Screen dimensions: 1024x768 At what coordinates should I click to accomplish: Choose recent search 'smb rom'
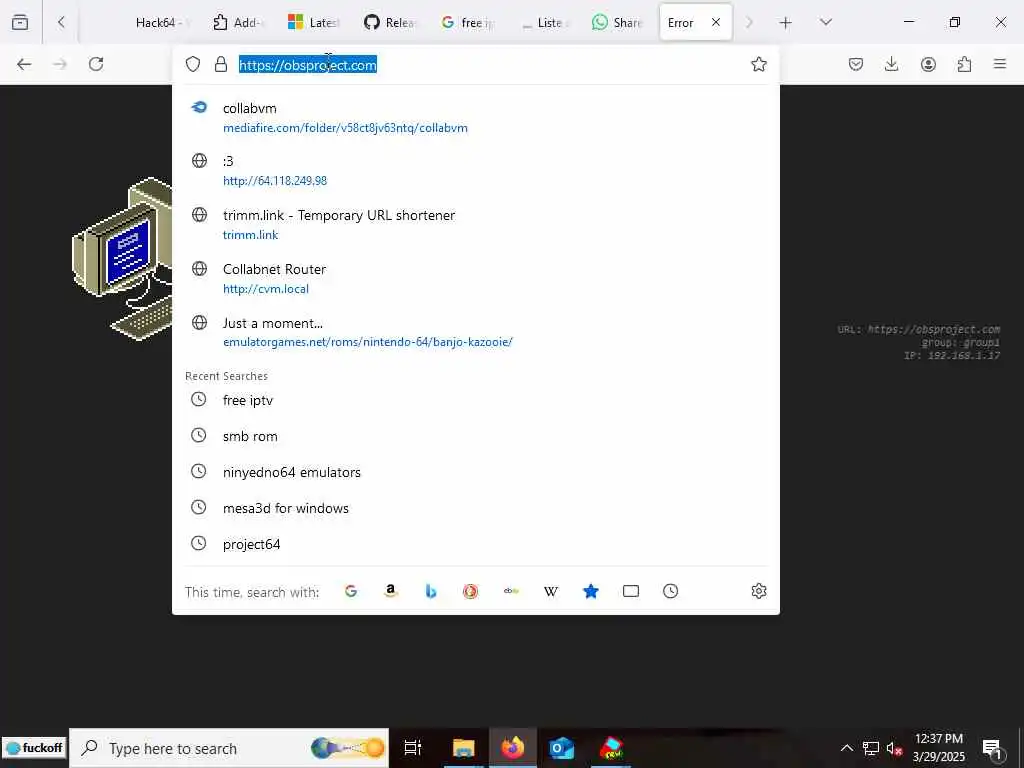tap(475, 436)
